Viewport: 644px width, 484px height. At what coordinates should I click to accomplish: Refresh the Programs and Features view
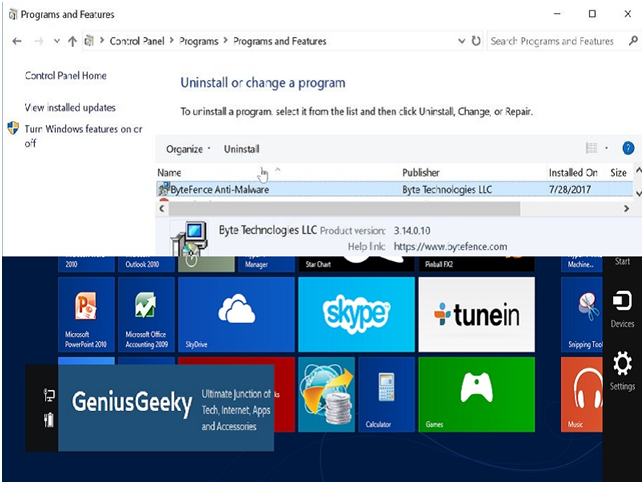pyautogui.click(x=476, y=41)
